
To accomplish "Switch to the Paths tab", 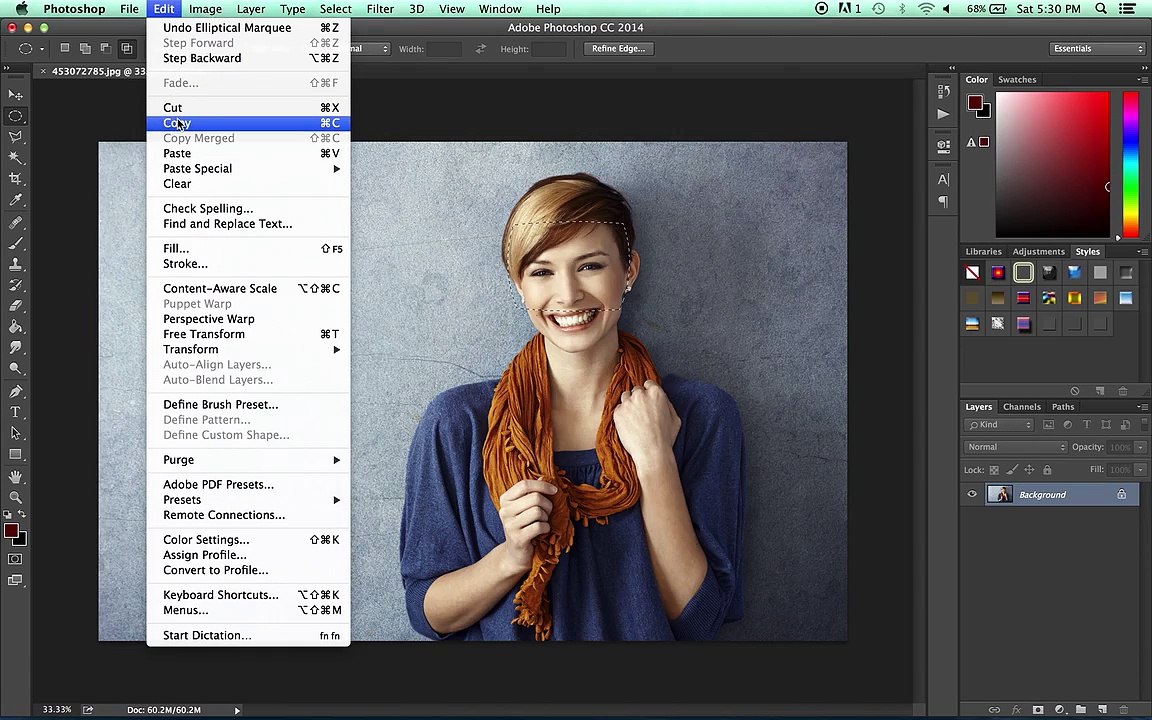I will (x=1062, y=406).
